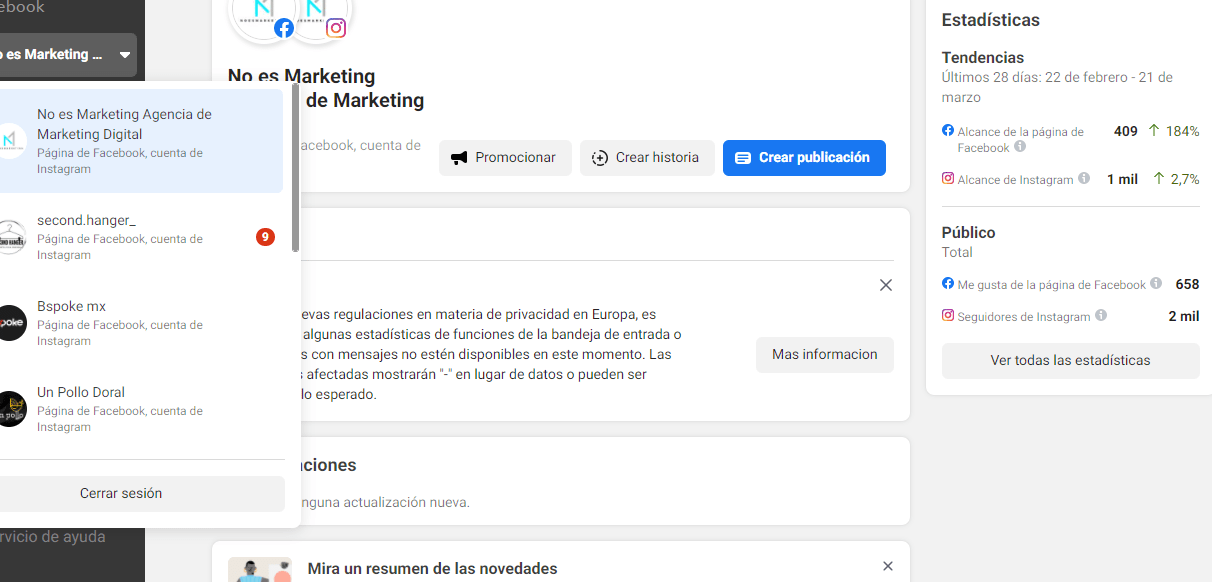Image resolution: width=1212 pixels, height=582 pixels.
Task: Click the account list scrollbar
Action: click(x=295, y=170)
